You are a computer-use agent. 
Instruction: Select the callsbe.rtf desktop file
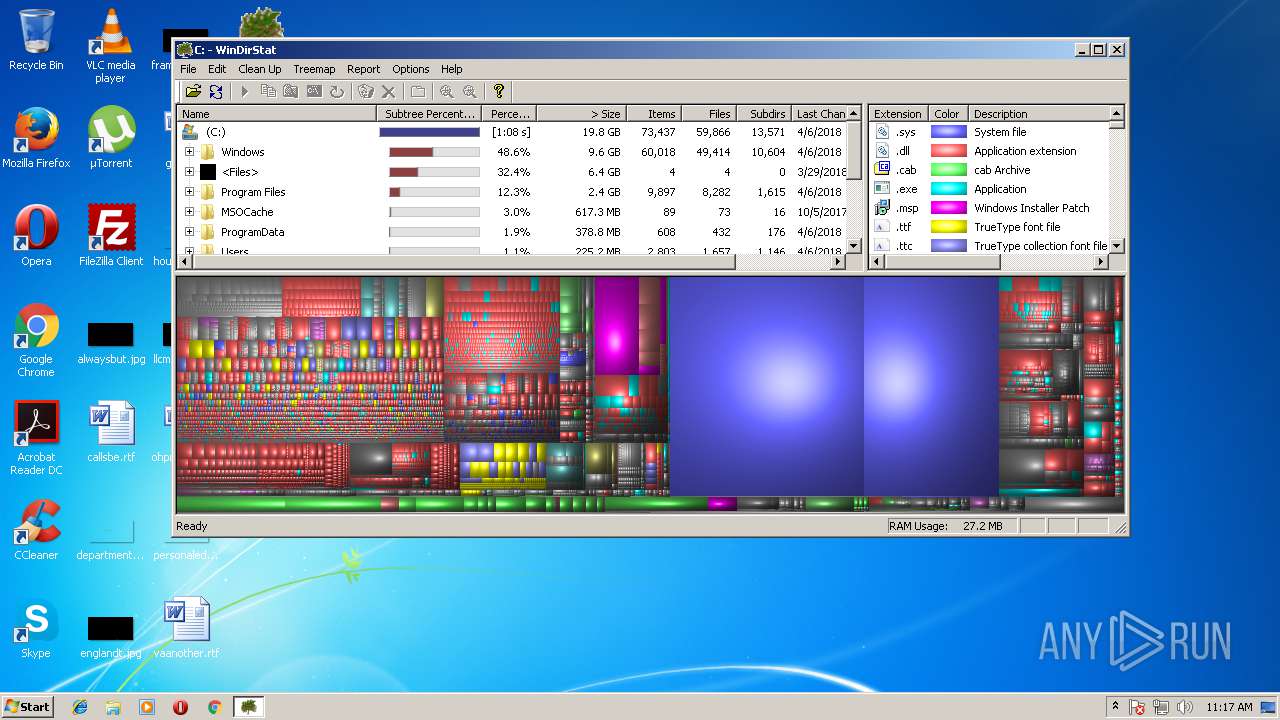pos(110,432)
